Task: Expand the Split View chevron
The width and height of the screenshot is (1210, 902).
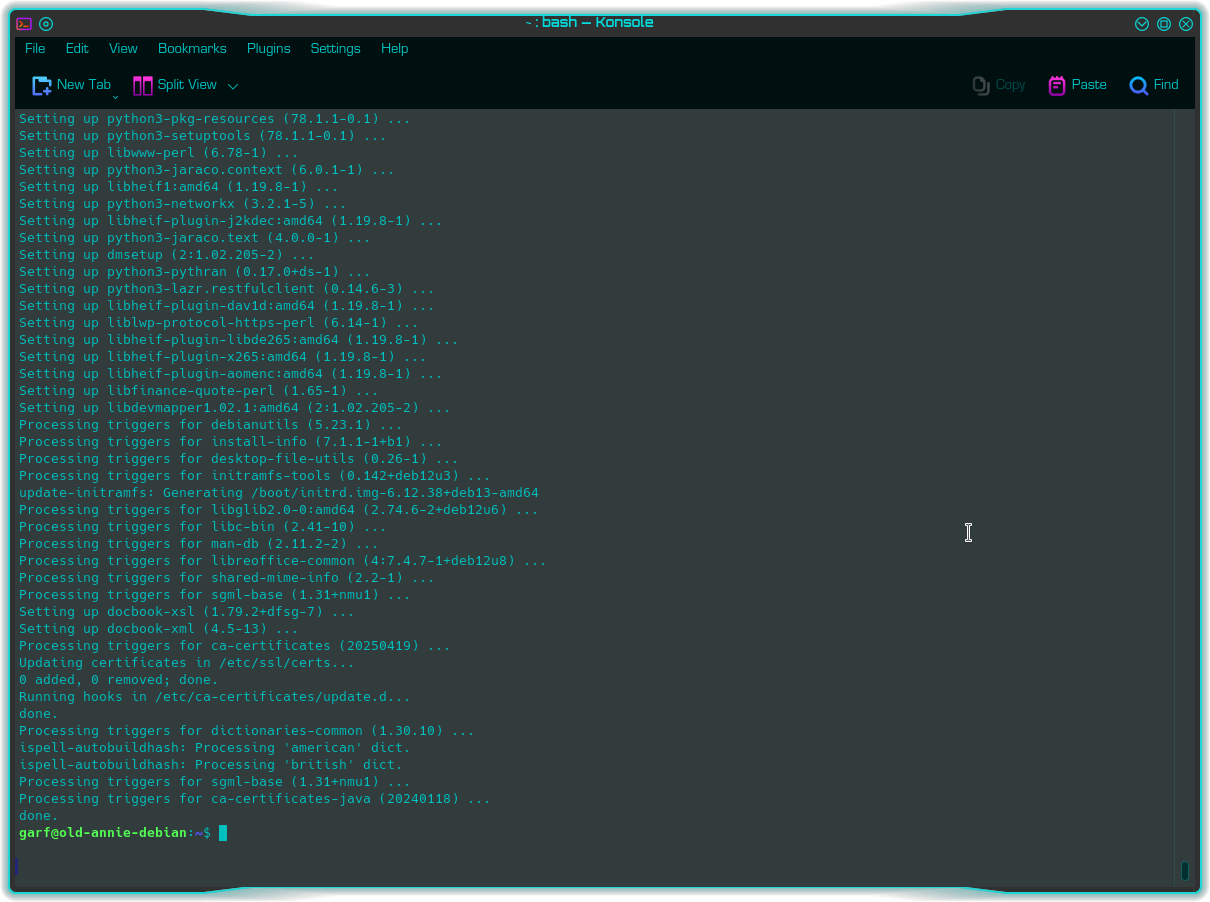Action: (x=233, y=87)
